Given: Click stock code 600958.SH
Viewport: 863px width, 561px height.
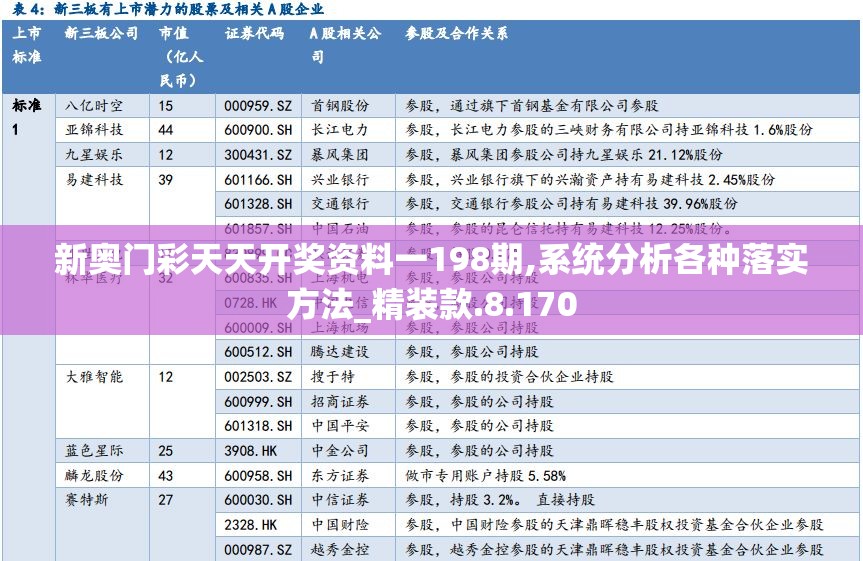Looking at the screenshot, I should tap(258, 476).
